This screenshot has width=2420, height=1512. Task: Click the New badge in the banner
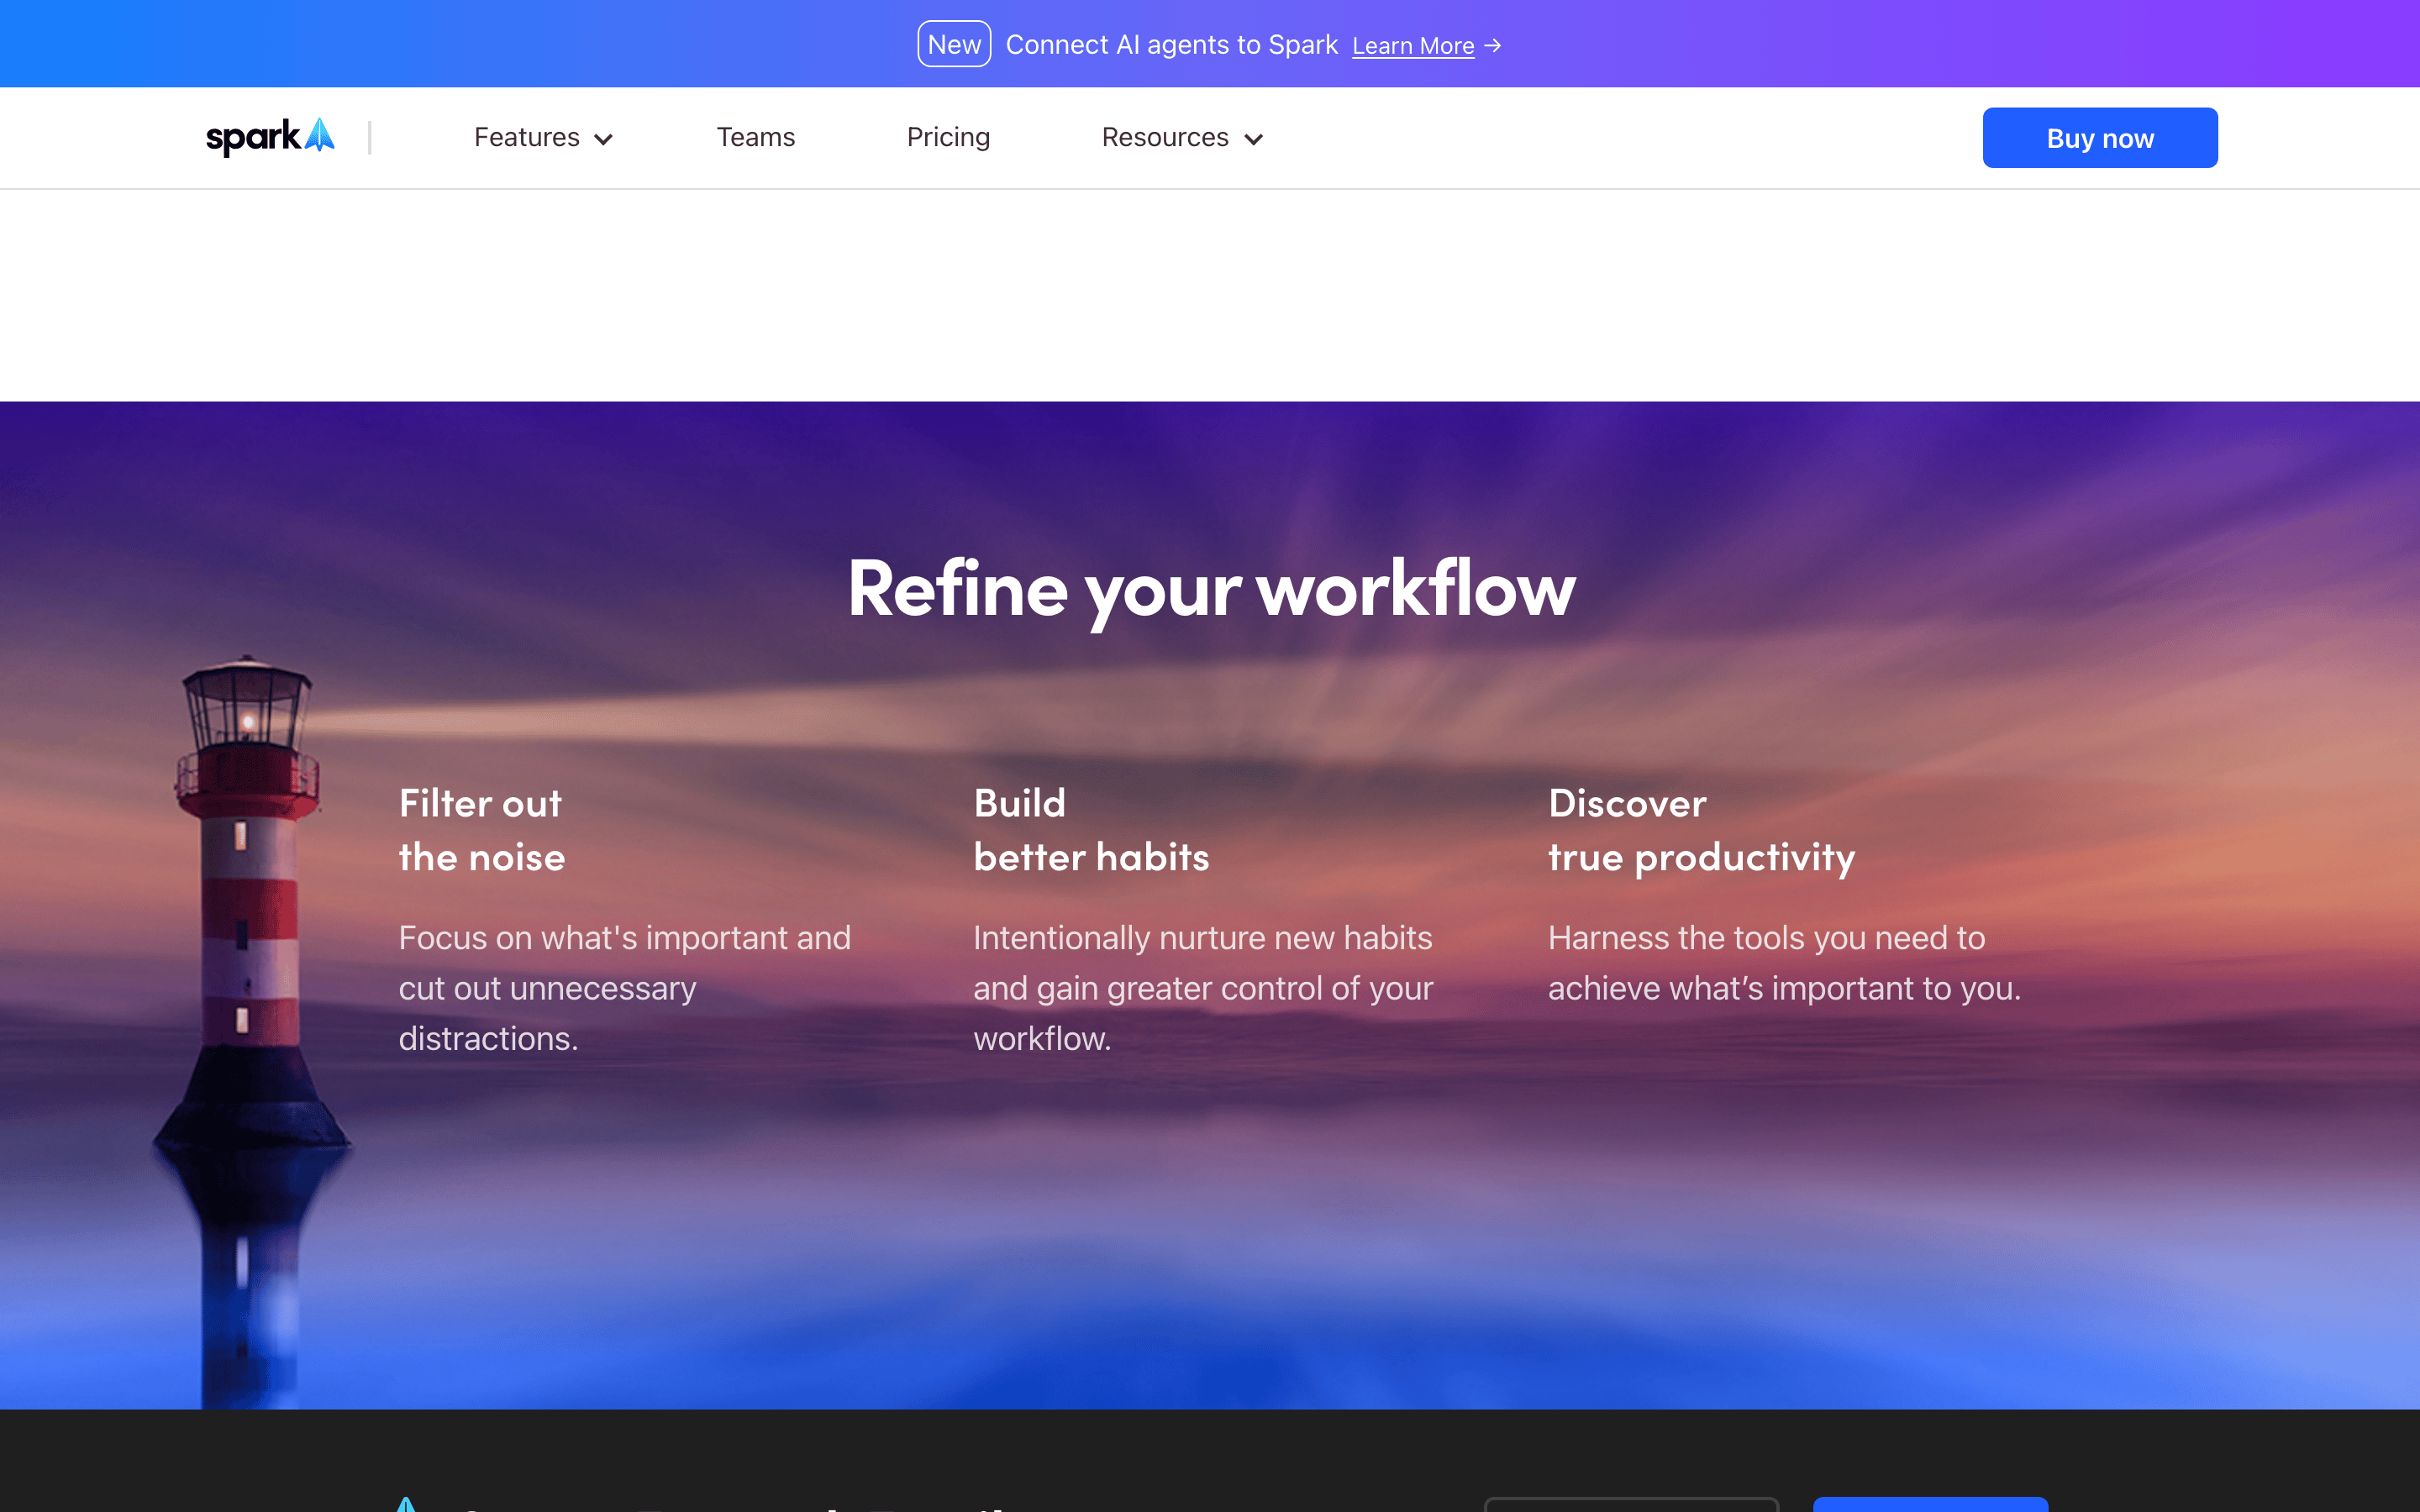[x=954, y=44]
